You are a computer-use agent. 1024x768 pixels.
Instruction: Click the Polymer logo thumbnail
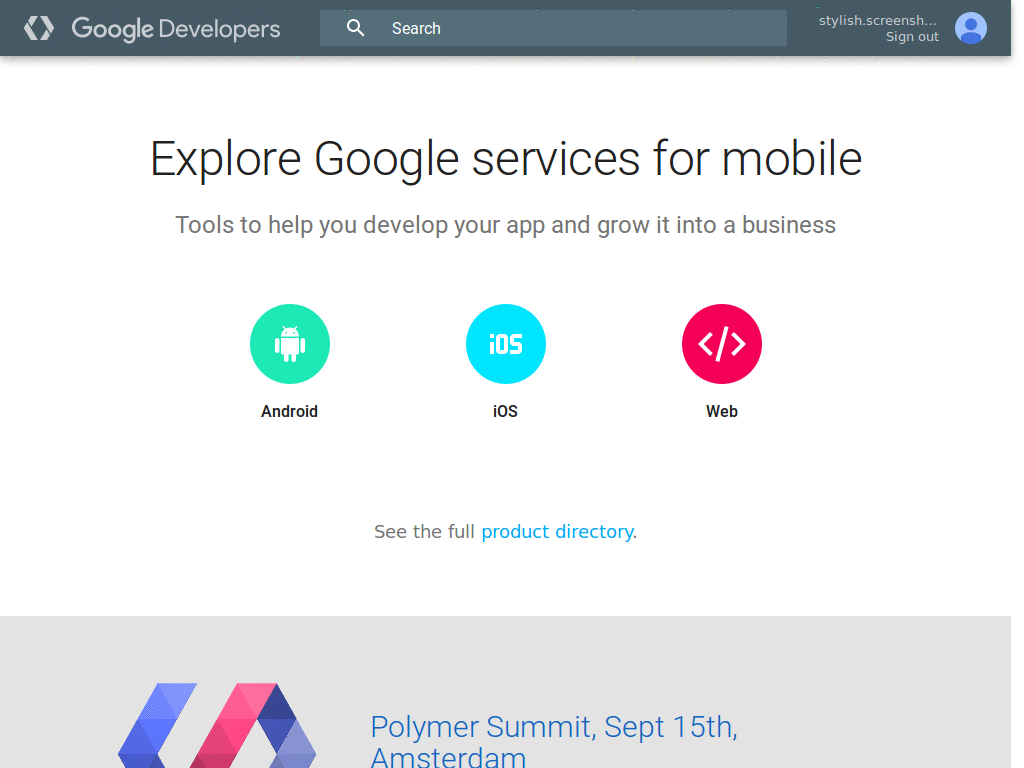click(x=217, y=726)
